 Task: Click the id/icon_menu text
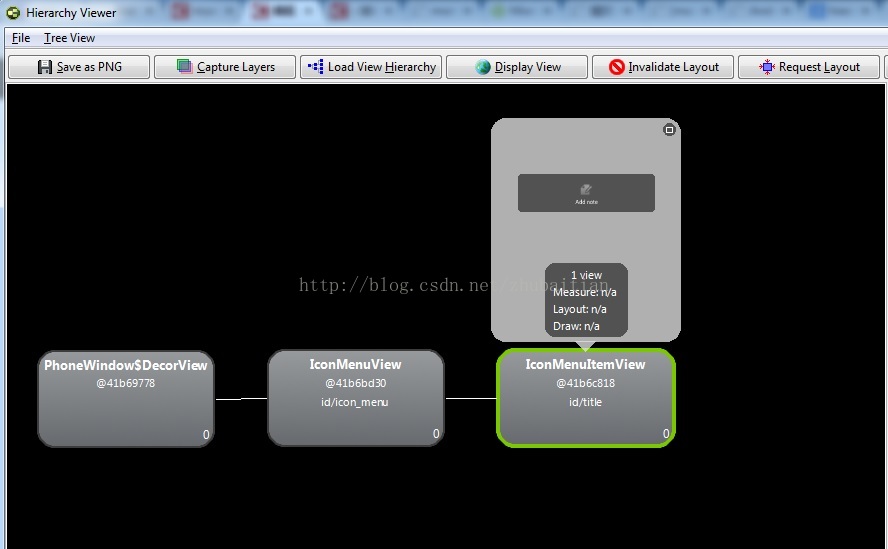[x=355, y=402]
